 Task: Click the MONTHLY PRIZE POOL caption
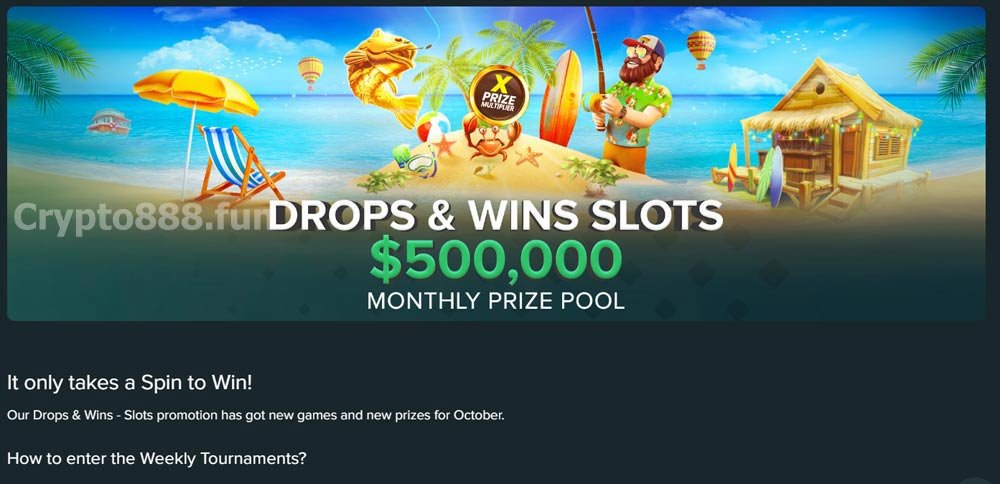[496, 301]
